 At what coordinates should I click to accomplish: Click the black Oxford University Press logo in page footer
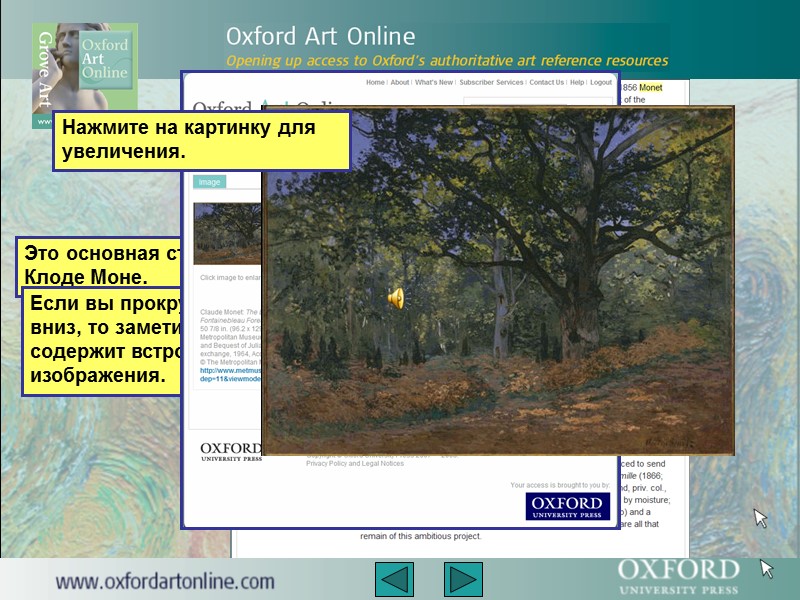pos(231,452)
